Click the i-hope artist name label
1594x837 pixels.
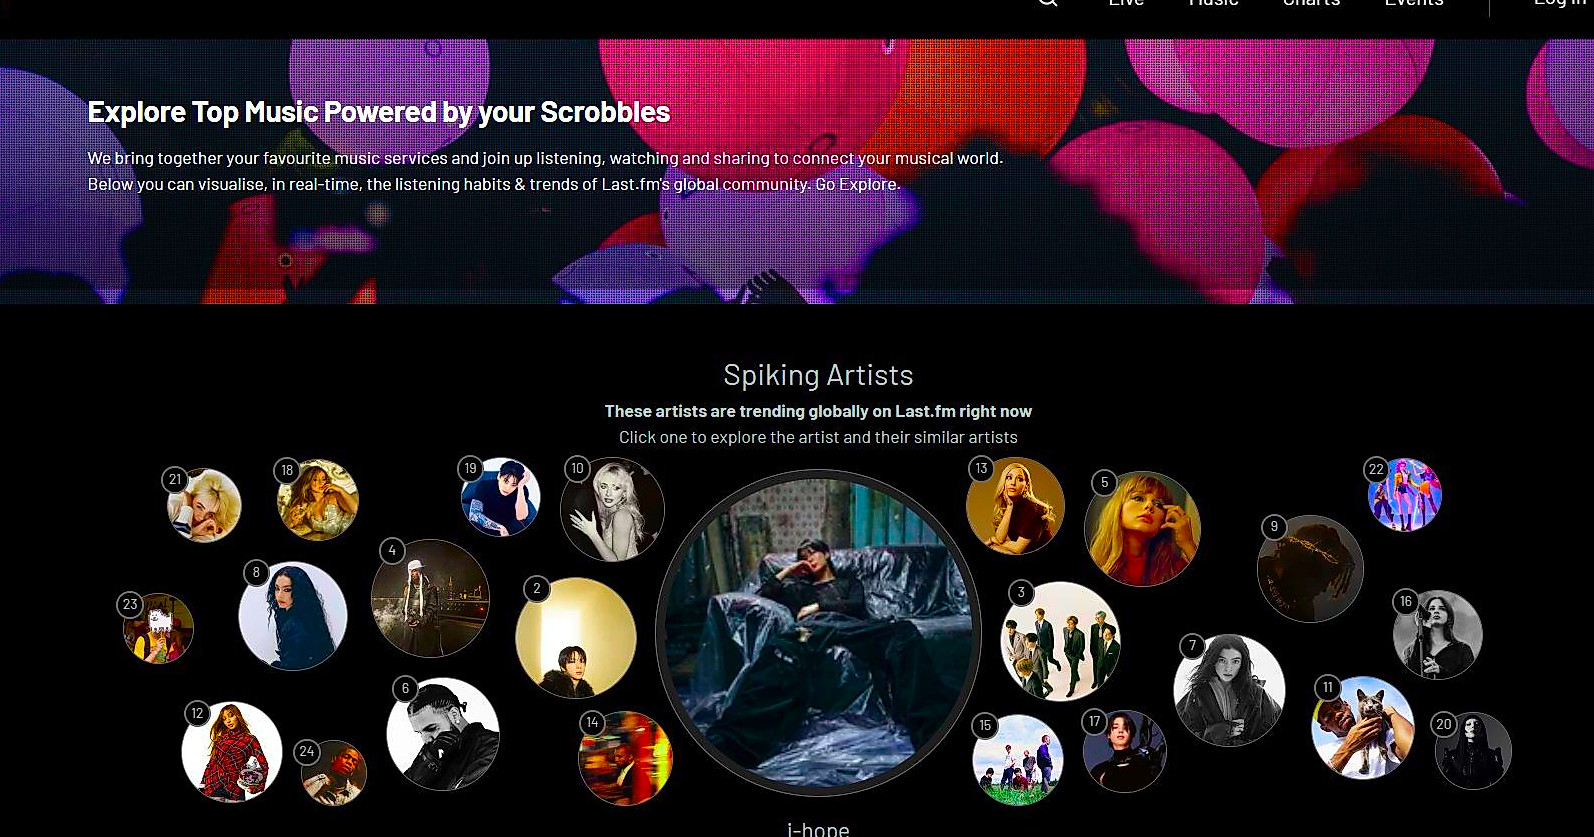pos(818,829)
